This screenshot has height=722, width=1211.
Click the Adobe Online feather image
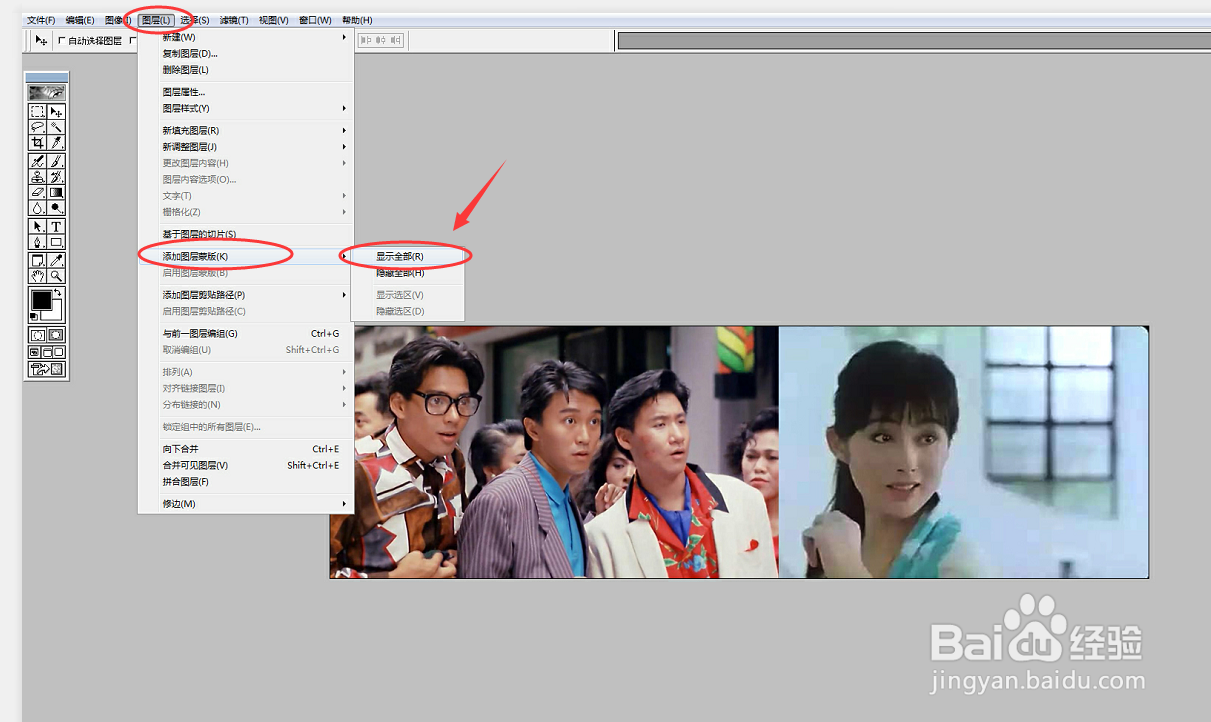pos(47,91)
